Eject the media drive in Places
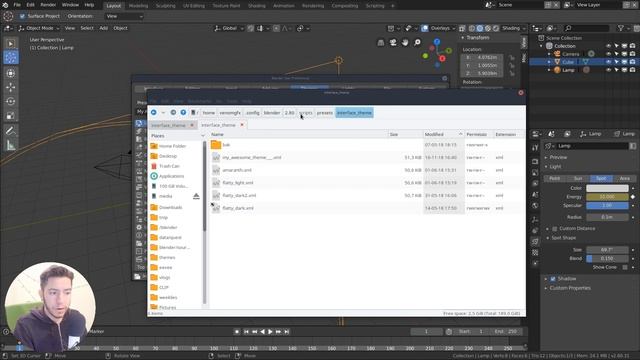Image resolution: width=640 pixels, height=360 pixels. coord(196,196)
